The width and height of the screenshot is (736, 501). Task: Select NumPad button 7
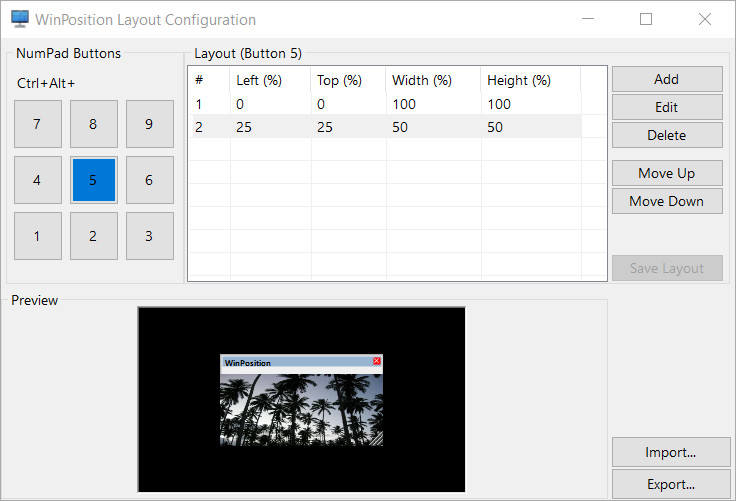pyautogui.click(x=38, y=124)
